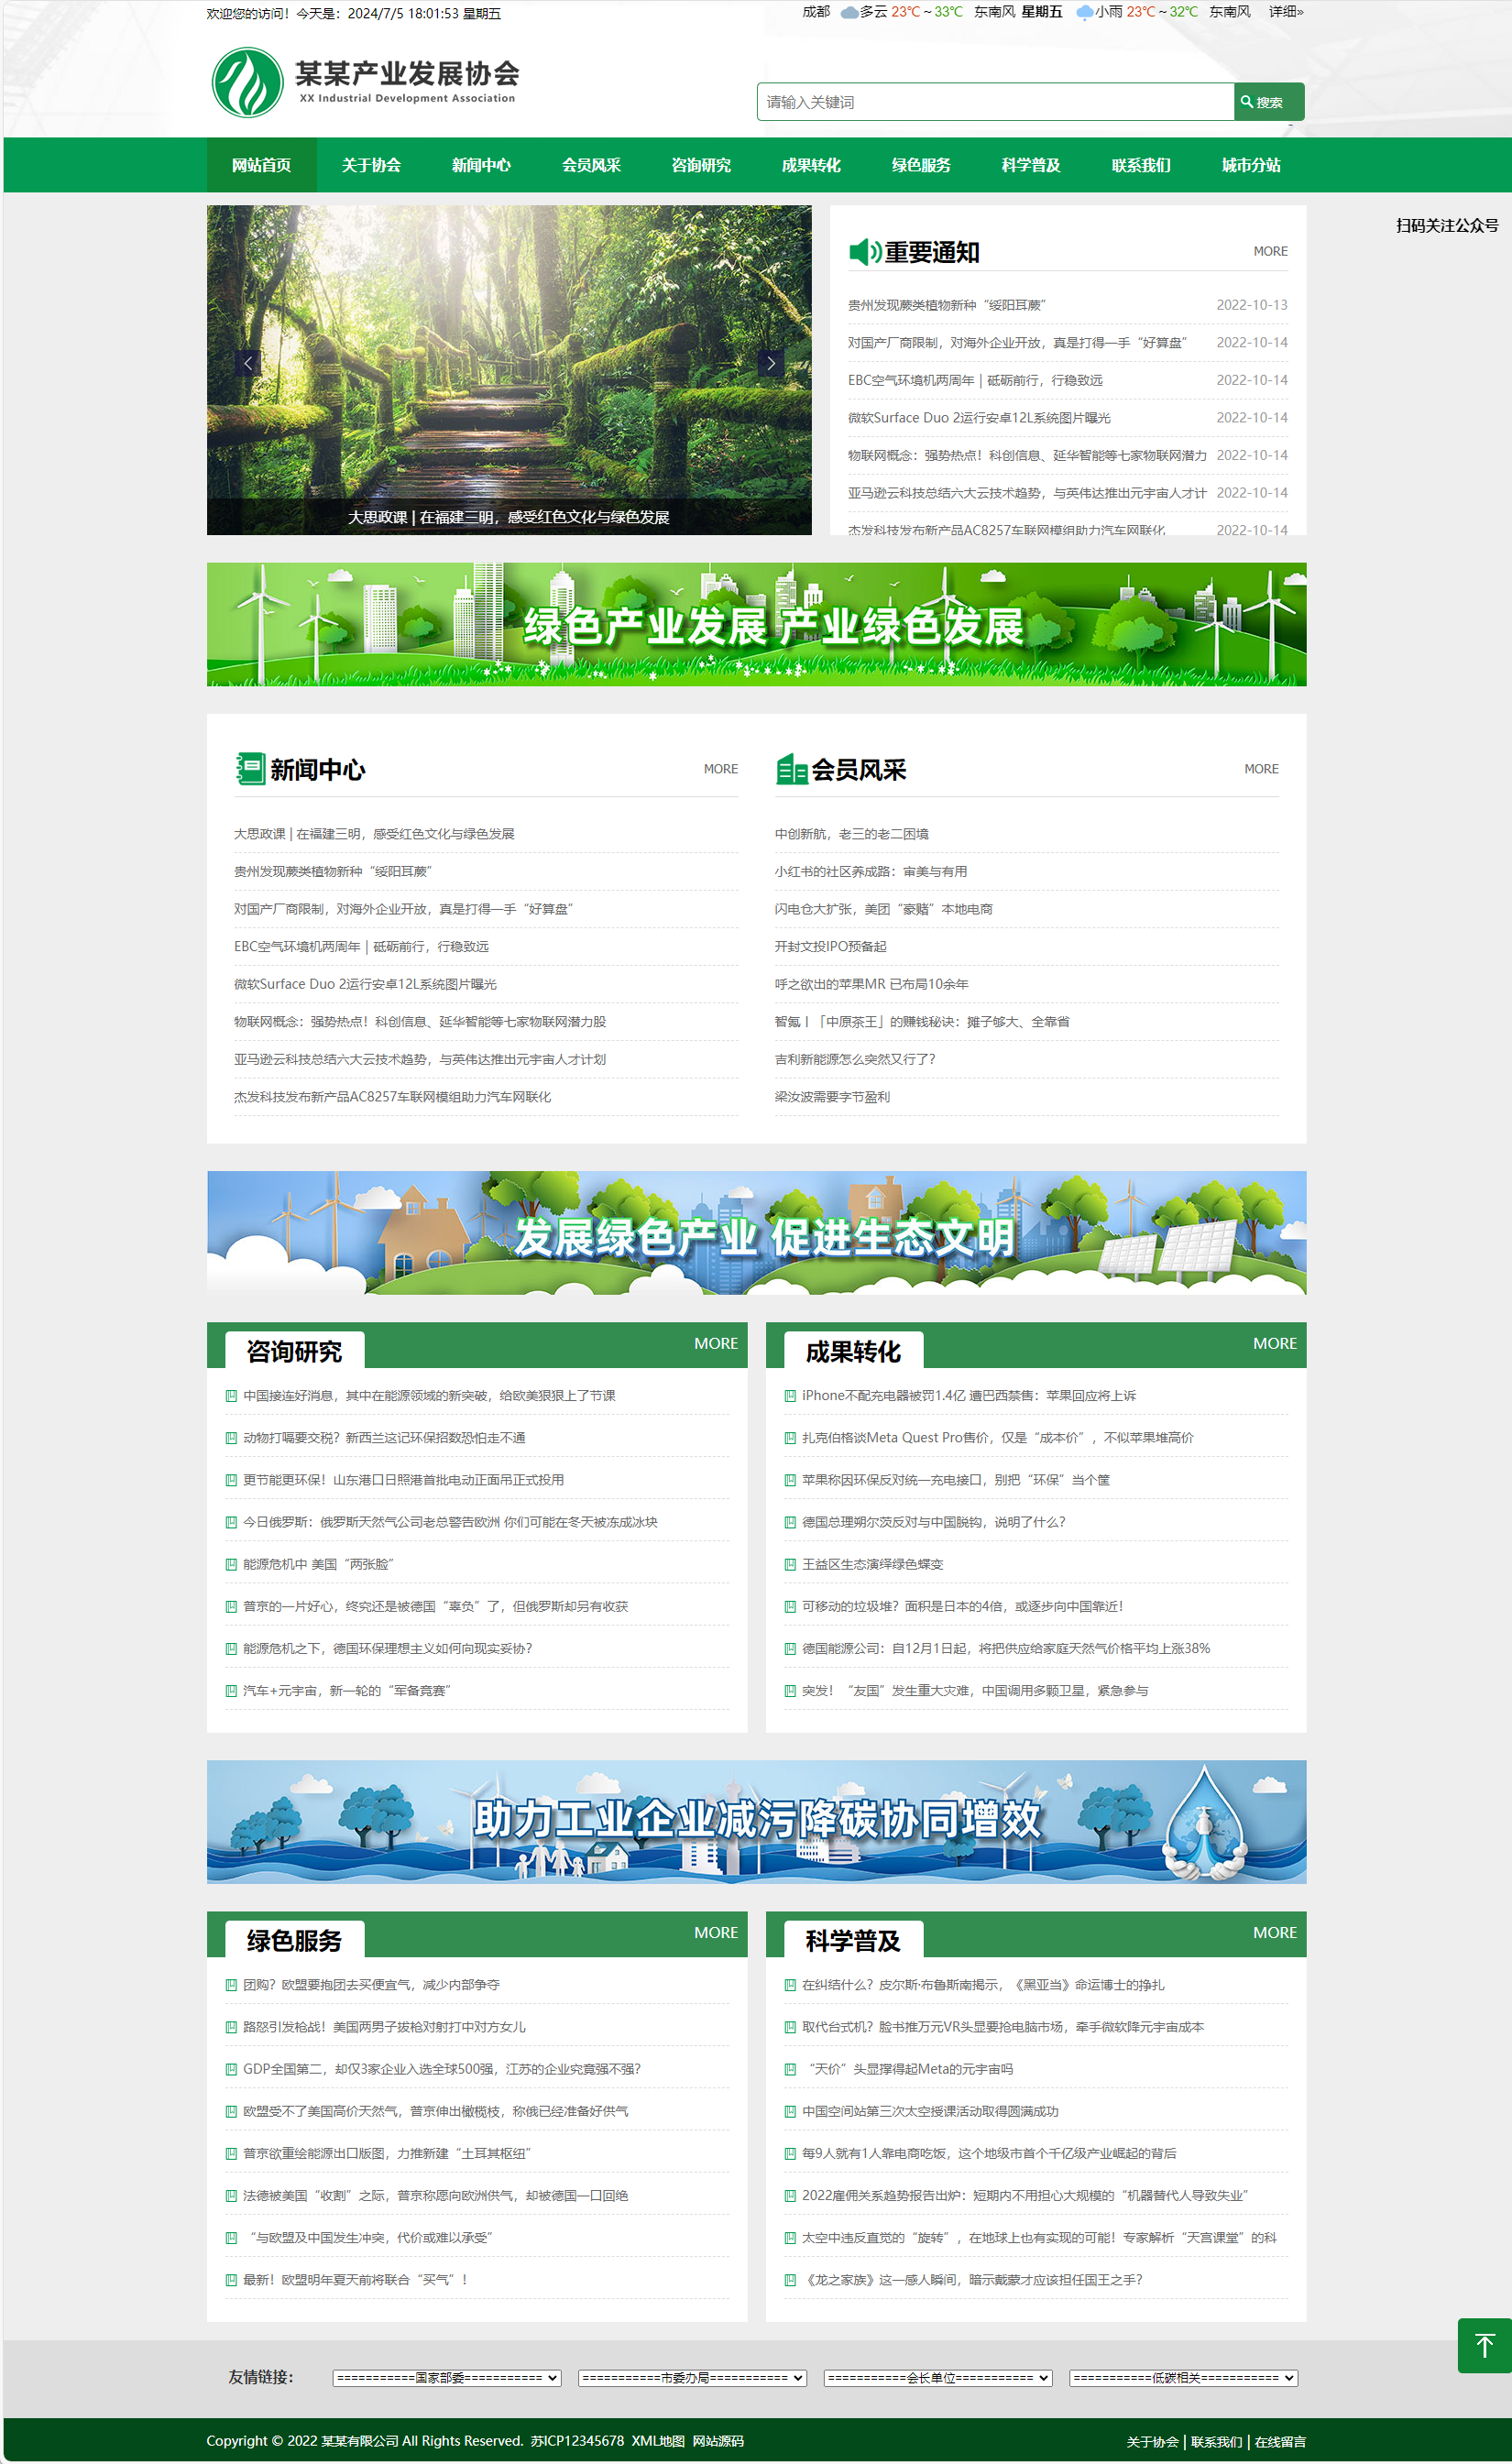Click footer XML地图 link

click(658, 2441)
